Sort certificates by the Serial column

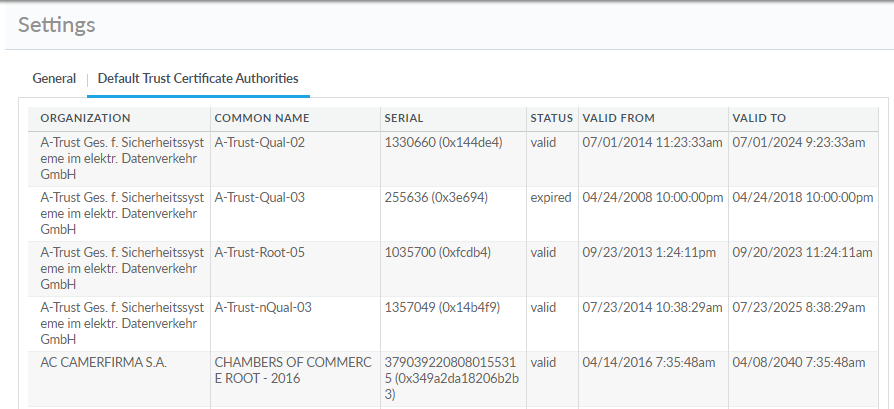(404, 118)
